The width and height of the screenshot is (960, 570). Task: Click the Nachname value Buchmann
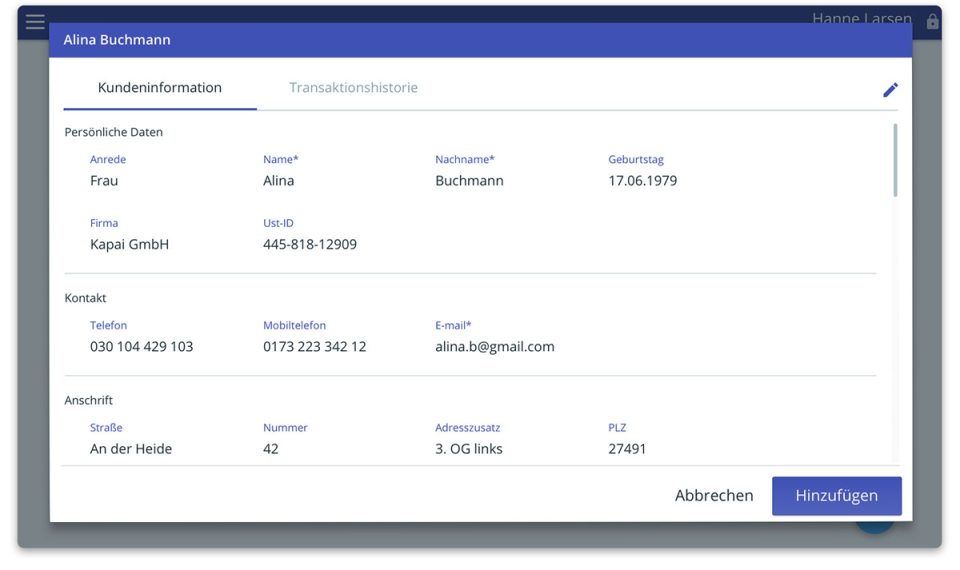pyautogui.click(x=470, y=181)
